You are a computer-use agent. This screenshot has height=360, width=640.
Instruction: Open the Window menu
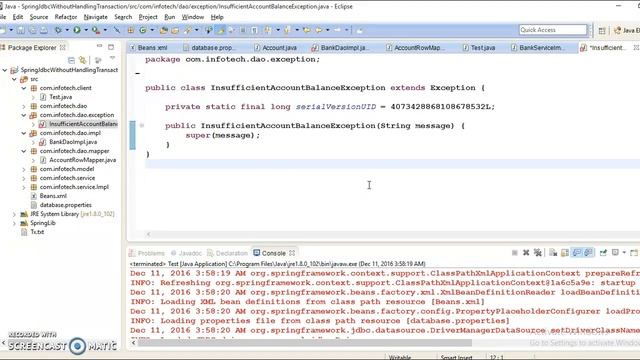193,17
